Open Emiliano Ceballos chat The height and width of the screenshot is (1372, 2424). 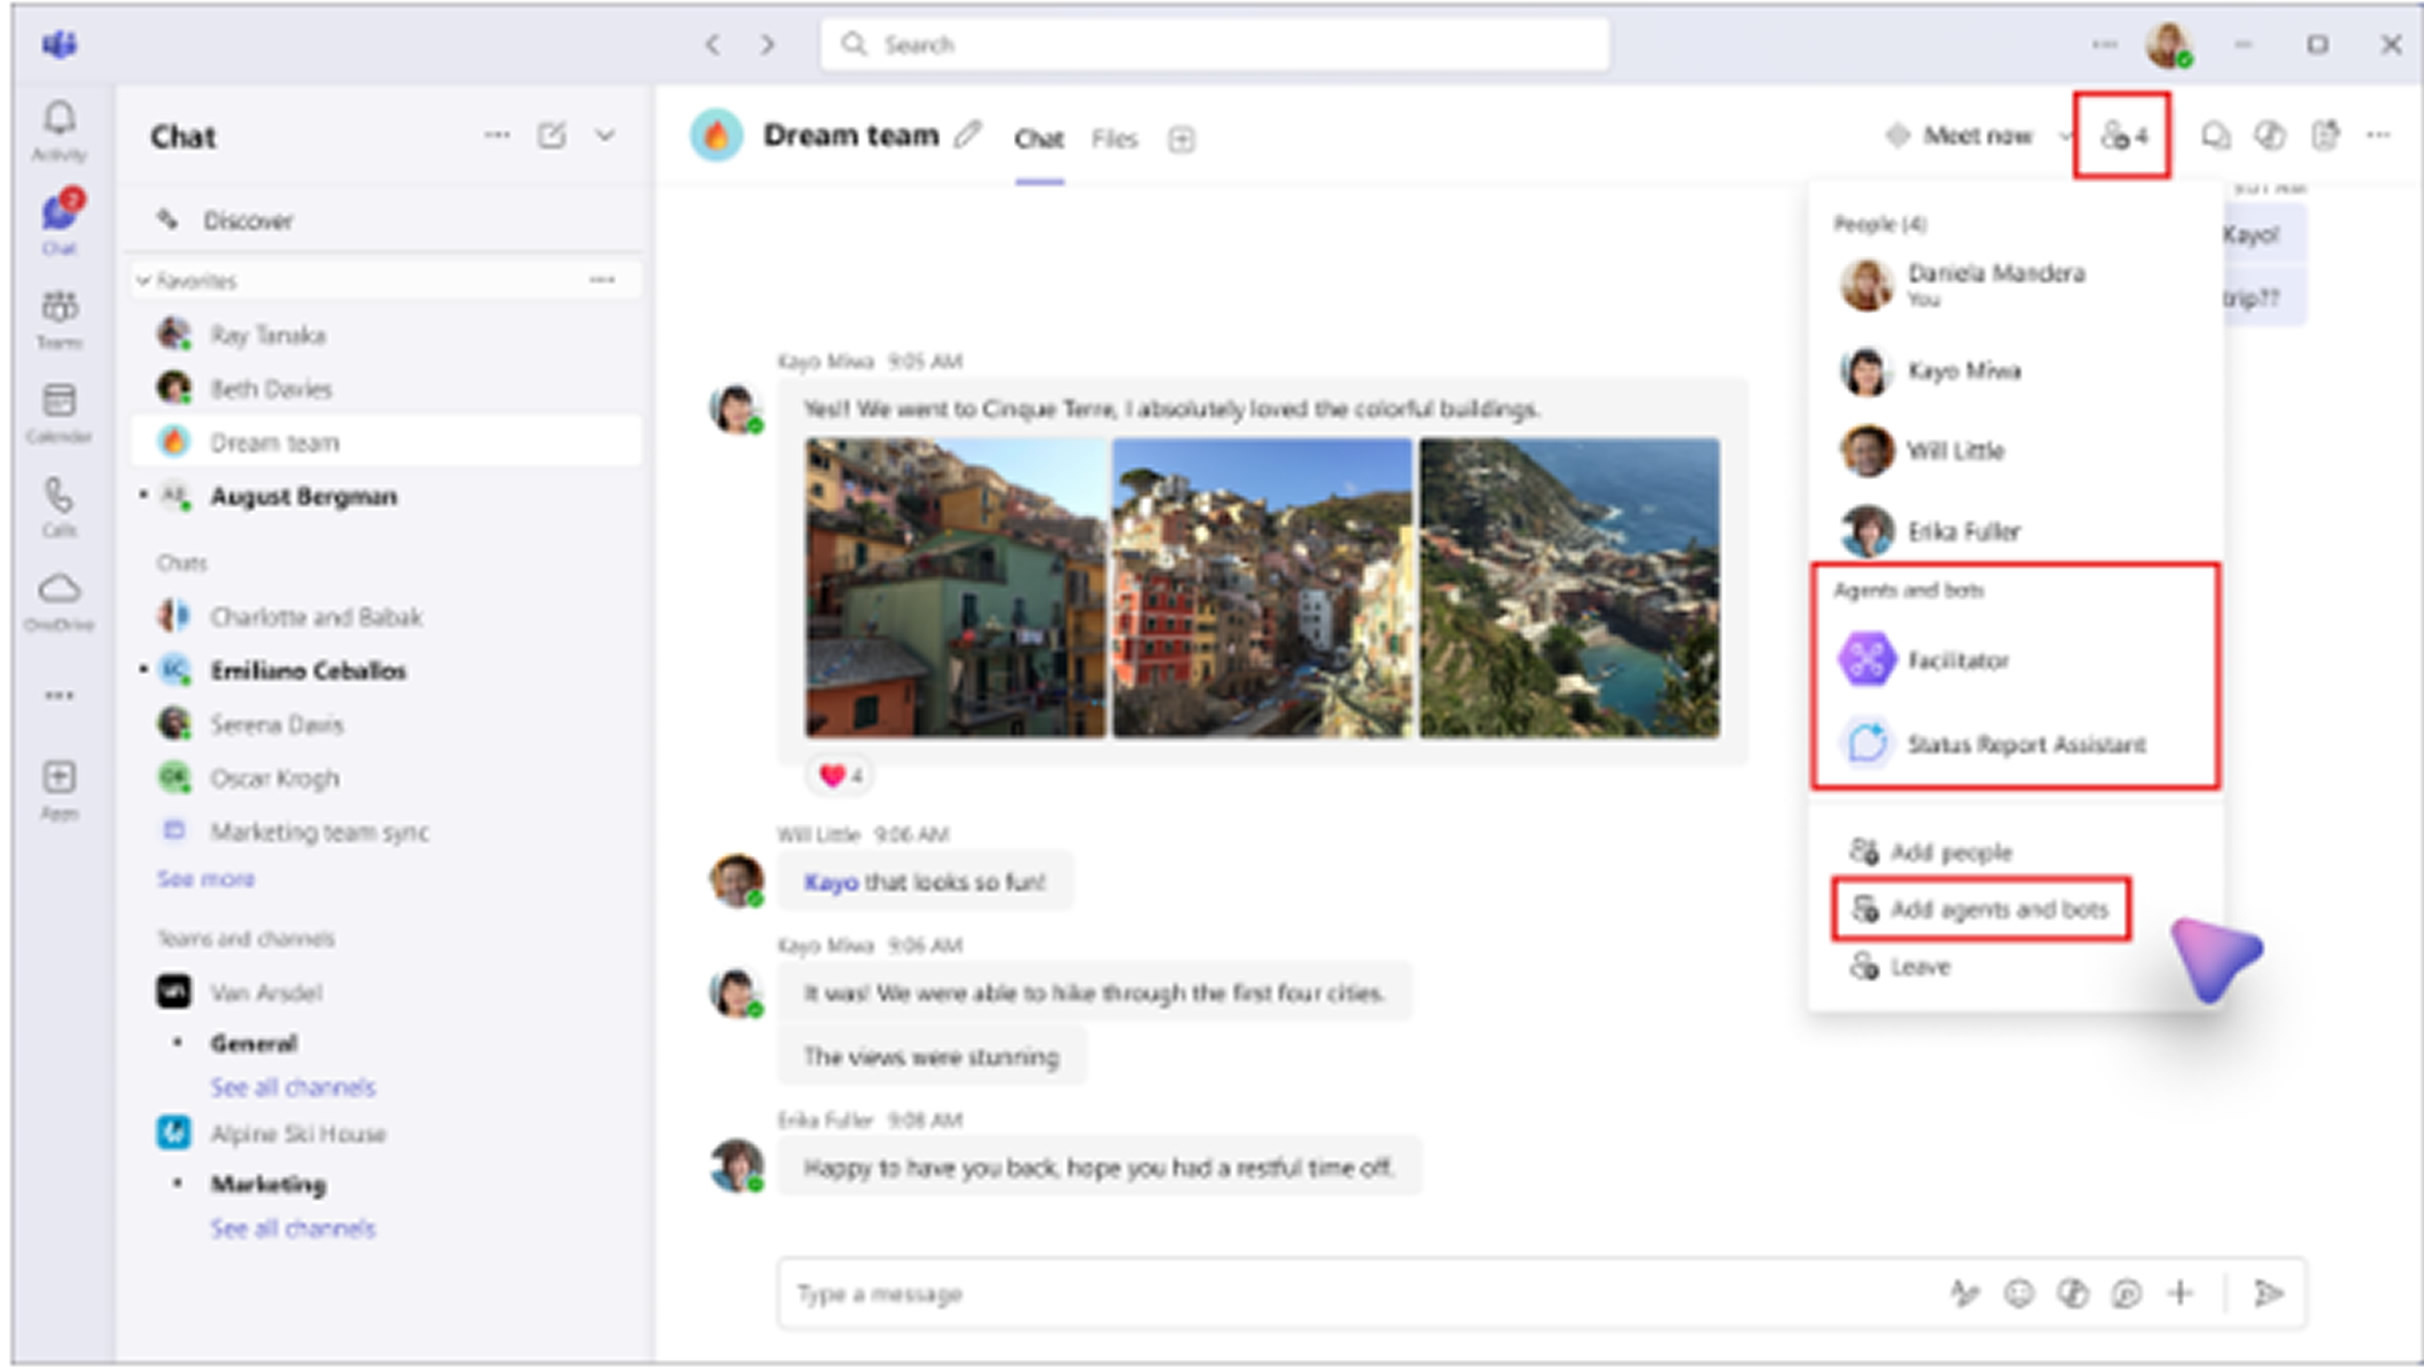[386, 670]
